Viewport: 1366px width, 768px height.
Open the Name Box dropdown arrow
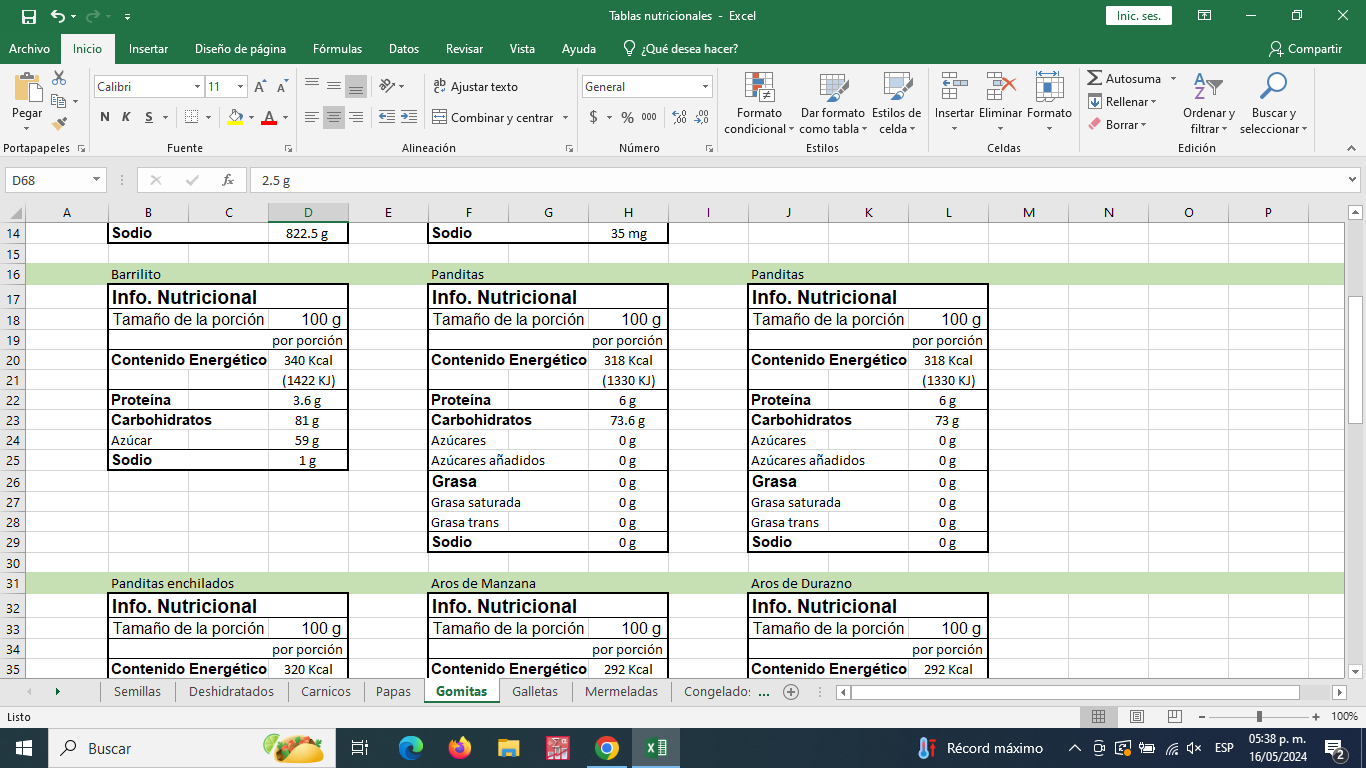tap(97, 180)
